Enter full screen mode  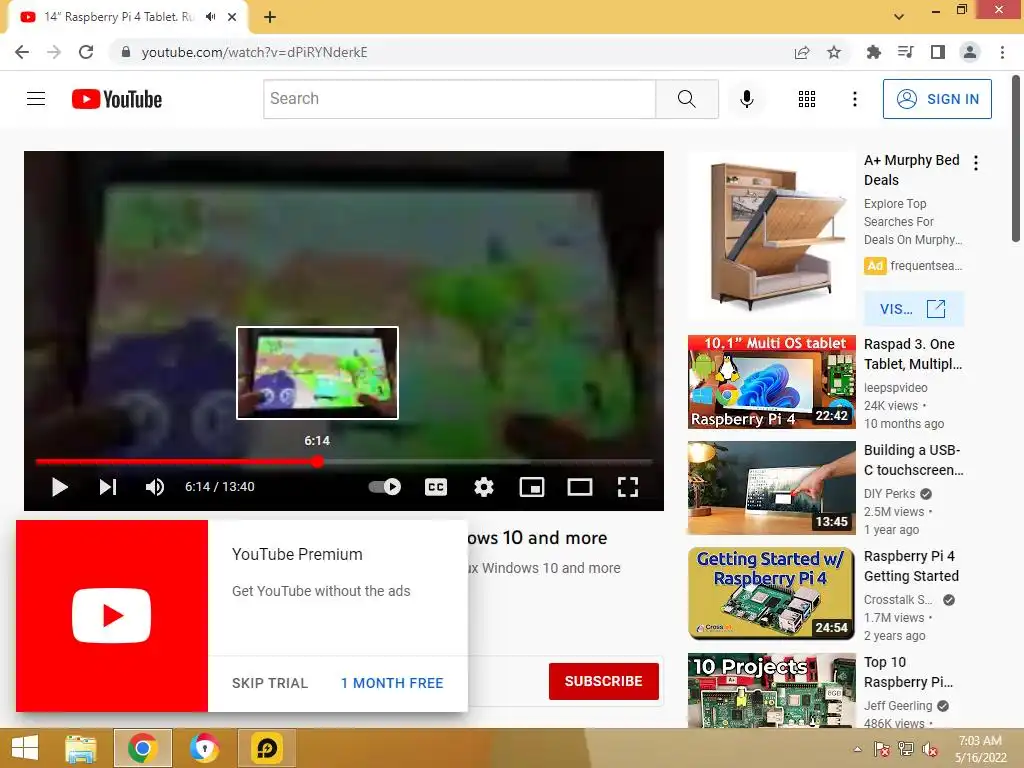(628, 487)
